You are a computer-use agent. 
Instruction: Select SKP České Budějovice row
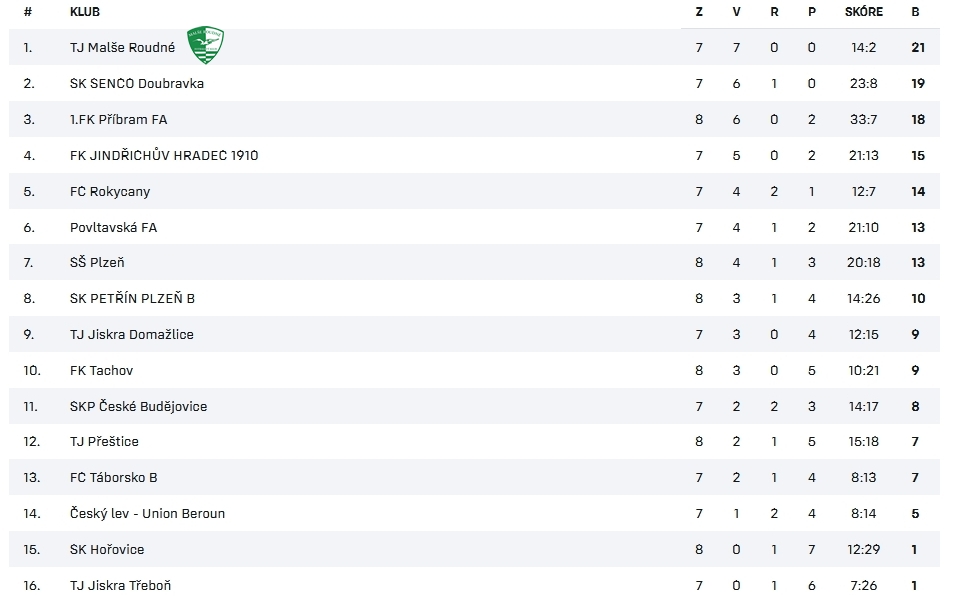point(474,407)
